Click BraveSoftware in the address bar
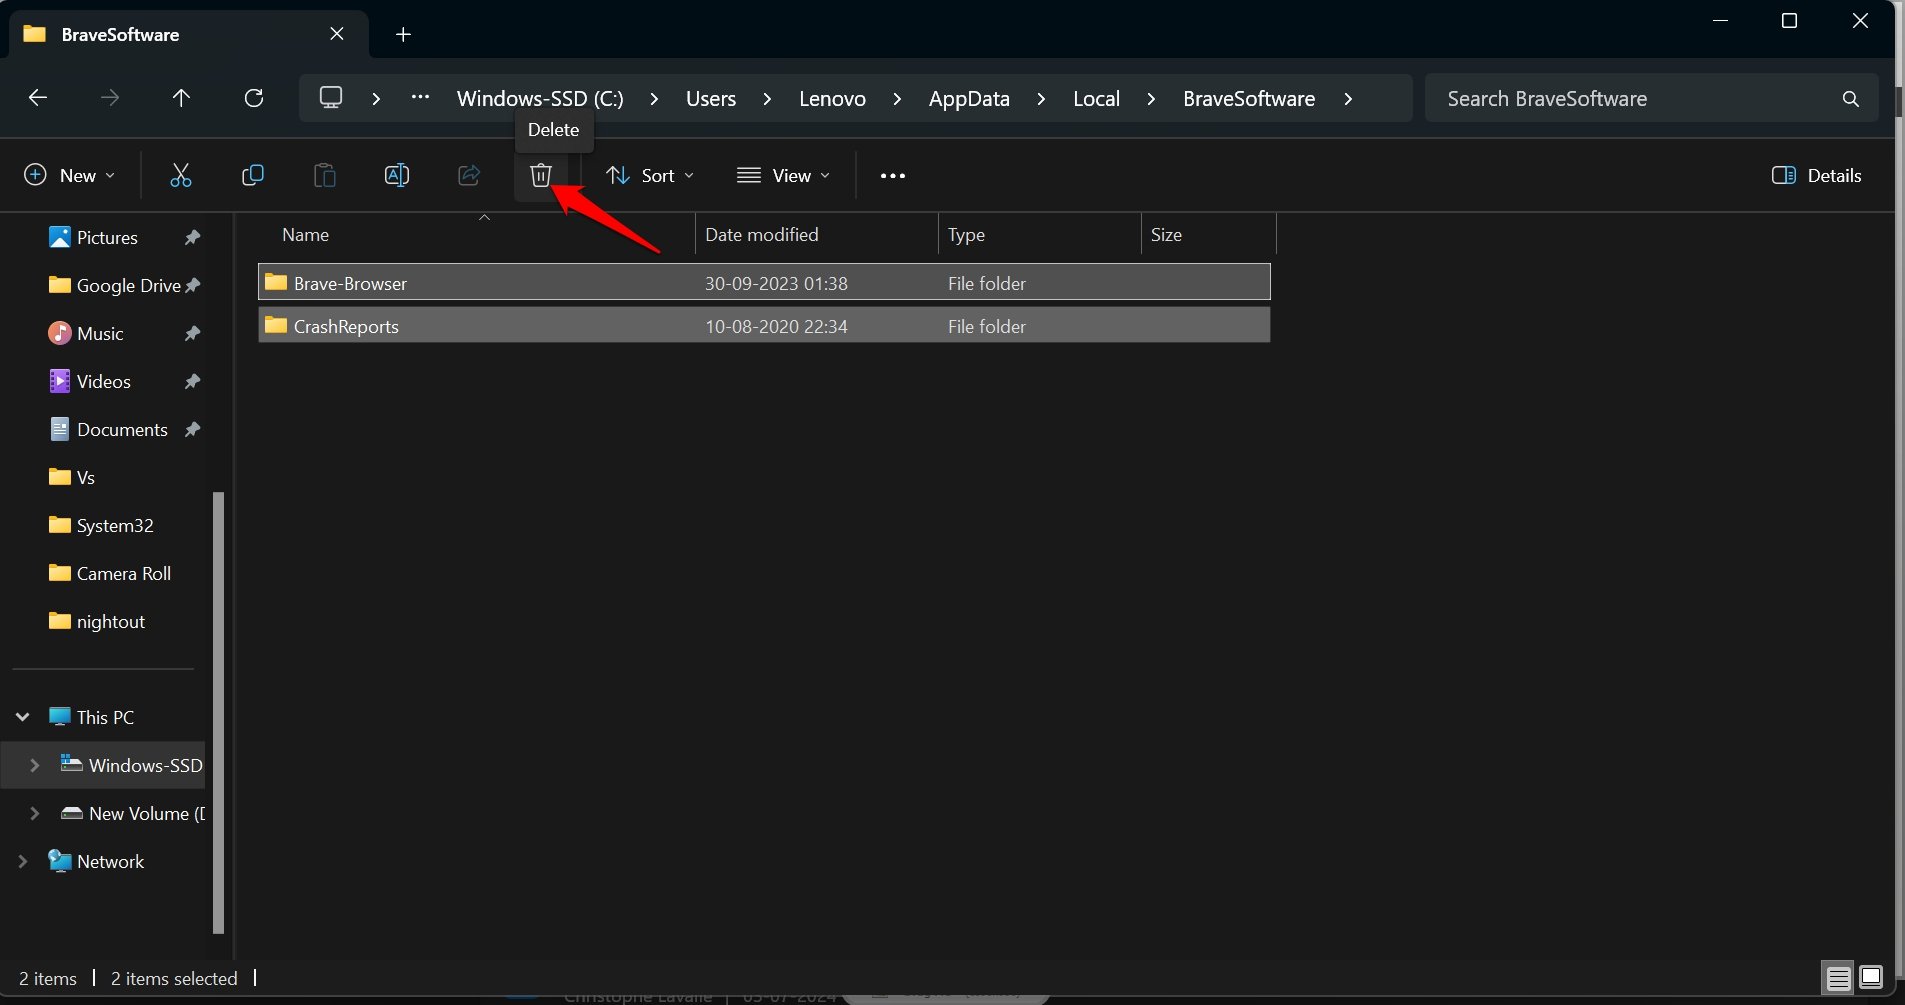 tap(1249, 99)
